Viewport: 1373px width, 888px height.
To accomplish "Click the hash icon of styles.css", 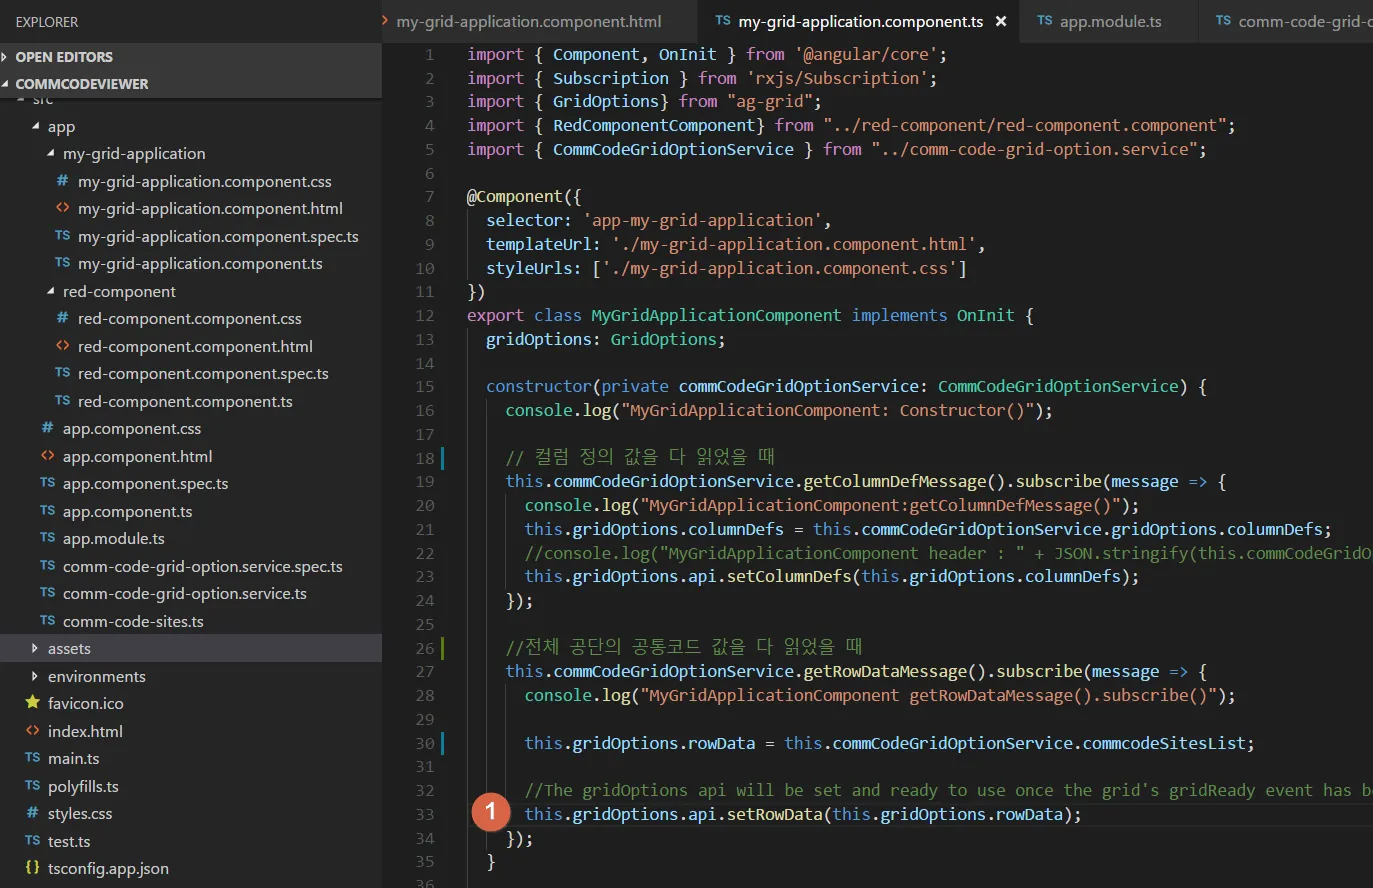I will pyautogui.click(x=33, y=813).
